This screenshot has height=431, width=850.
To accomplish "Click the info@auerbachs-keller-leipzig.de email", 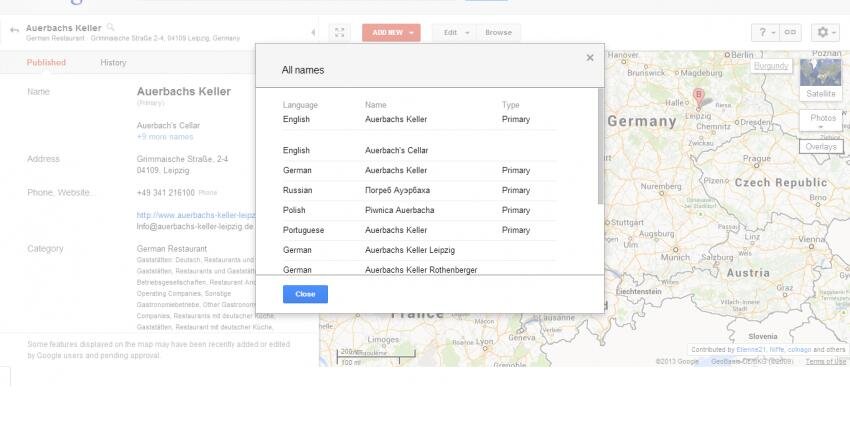I will click(x=195, y=226).
